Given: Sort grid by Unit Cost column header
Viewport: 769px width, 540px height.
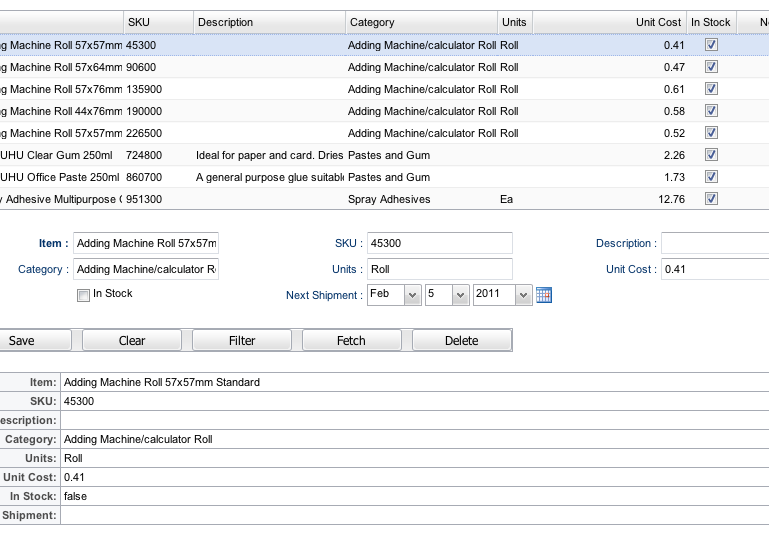Looking at the screenshot, I should tap(608, 22).
